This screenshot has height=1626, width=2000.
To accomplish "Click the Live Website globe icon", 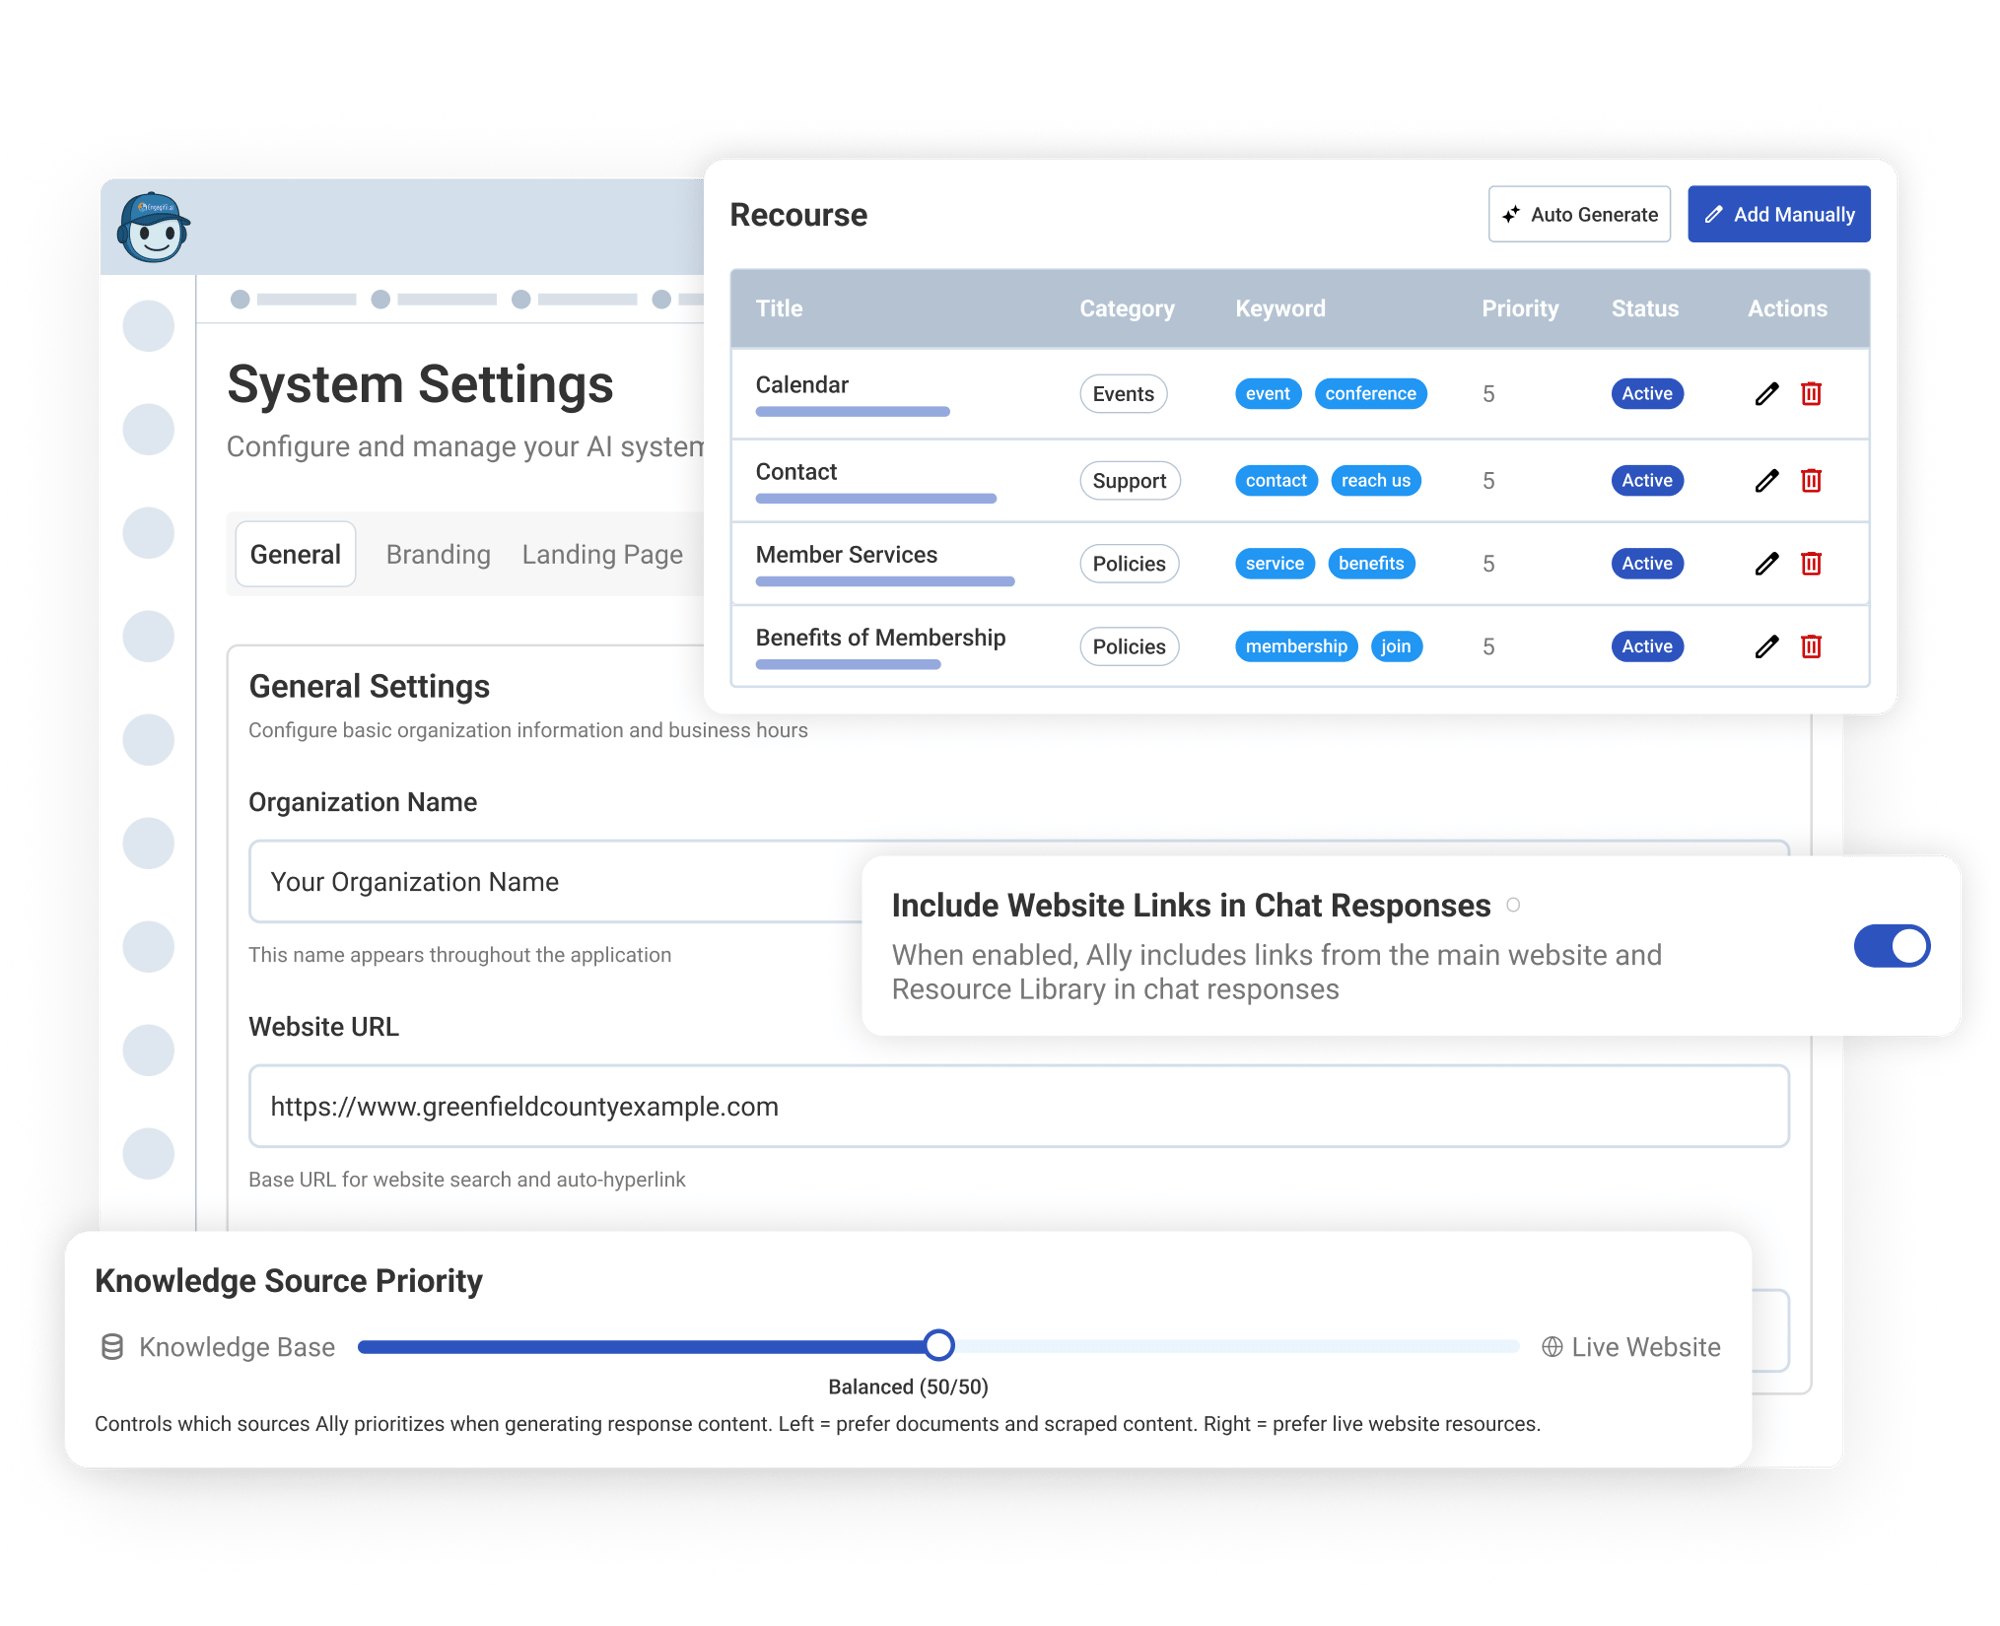I will (1551, 1347).
